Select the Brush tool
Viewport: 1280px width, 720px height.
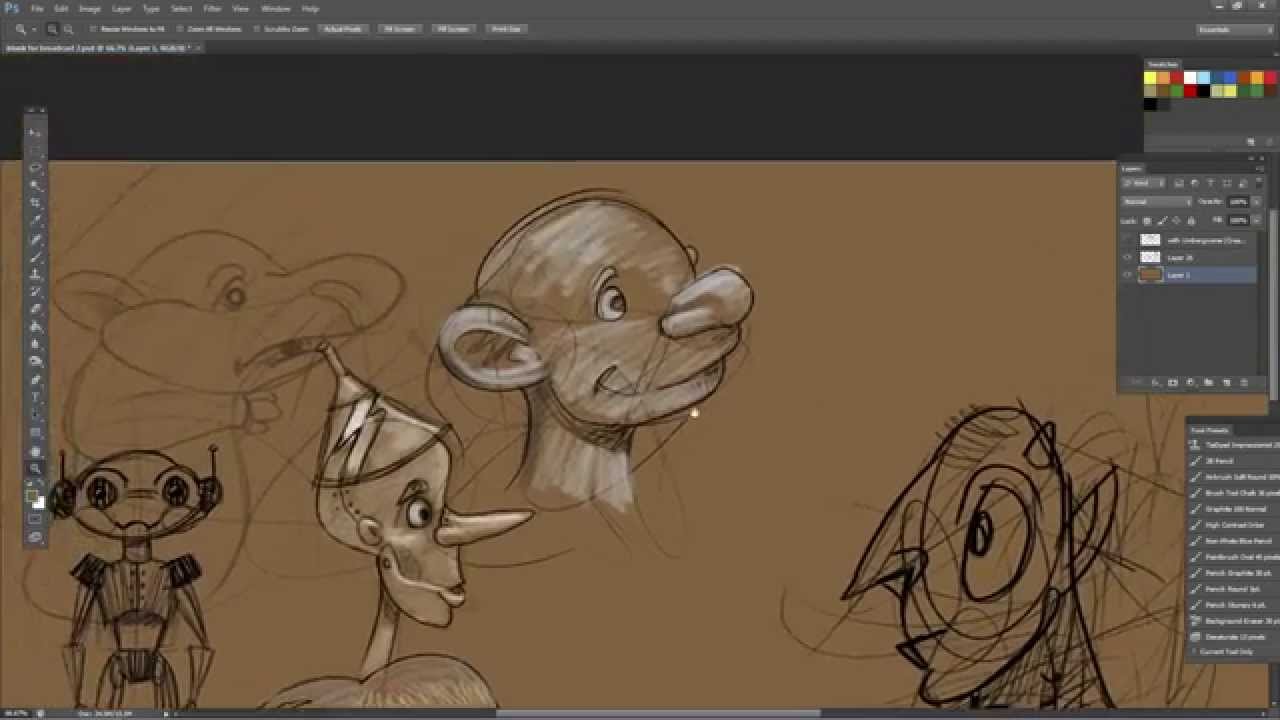pyautogui.click(x=35, y=255)
